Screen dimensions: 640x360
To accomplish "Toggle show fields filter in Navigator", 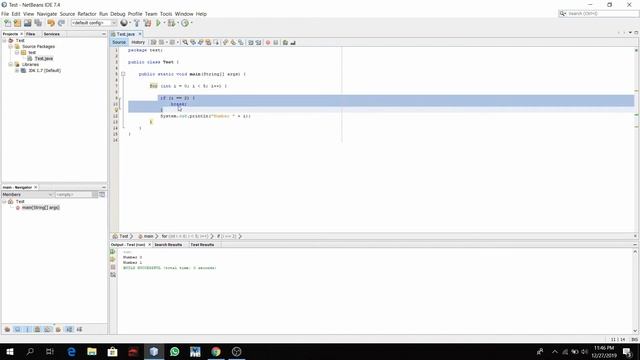I will pyautogui.click(x=18, y=329).
